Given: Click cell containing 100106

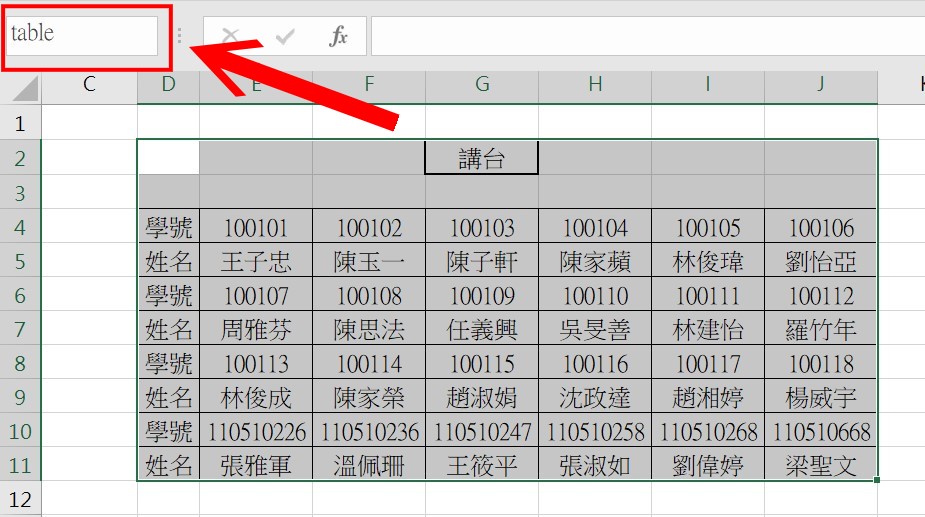Looking at the screenshot, I should [x=821, y=227].
